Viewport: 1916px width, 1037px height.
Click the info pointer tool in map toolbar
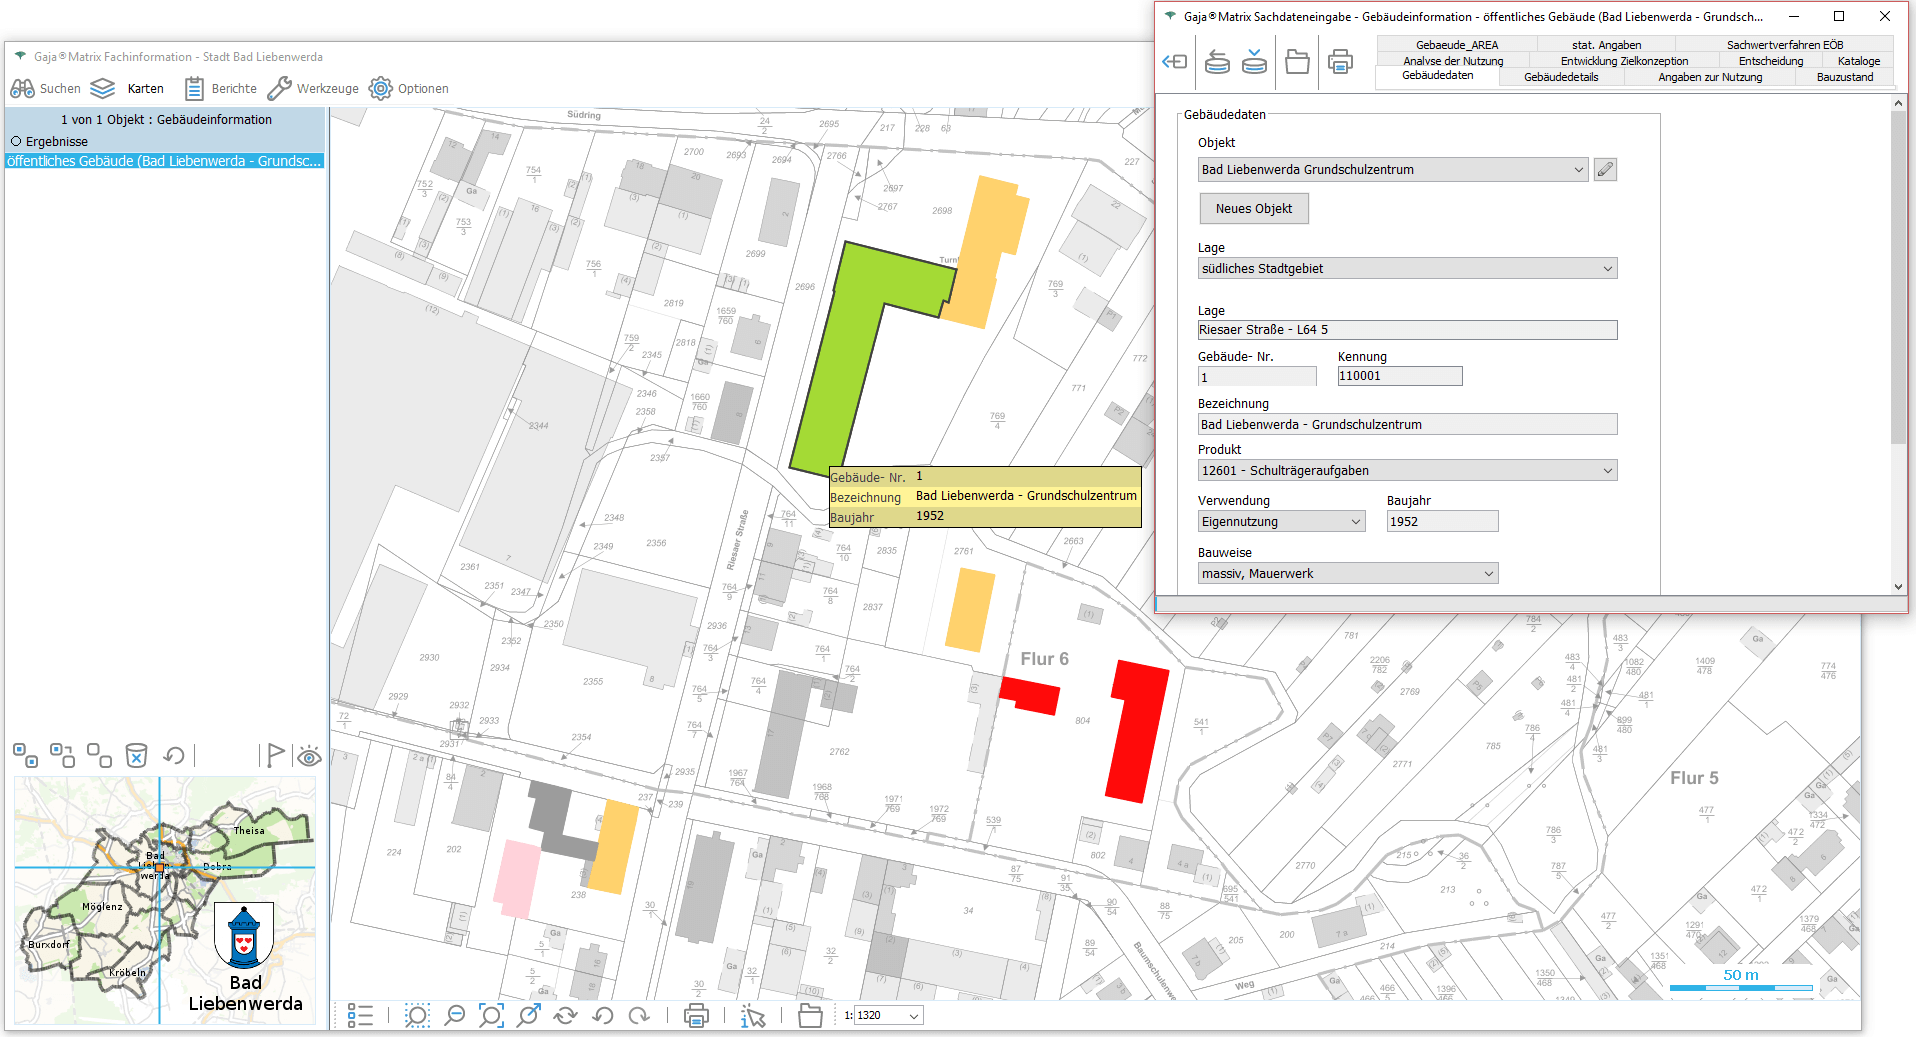(753, 1016)
